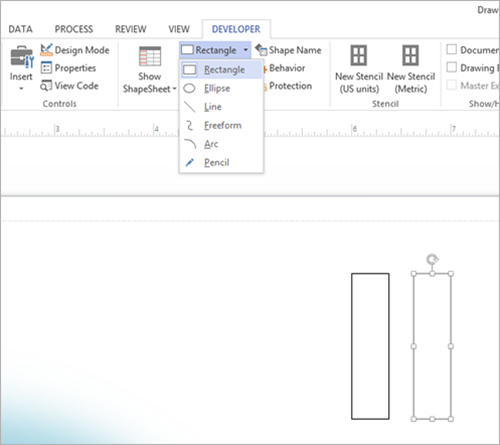500x445 pixels.
Task: Toggle the Document checkbox in Show/Hide
Action: point(451,49)
